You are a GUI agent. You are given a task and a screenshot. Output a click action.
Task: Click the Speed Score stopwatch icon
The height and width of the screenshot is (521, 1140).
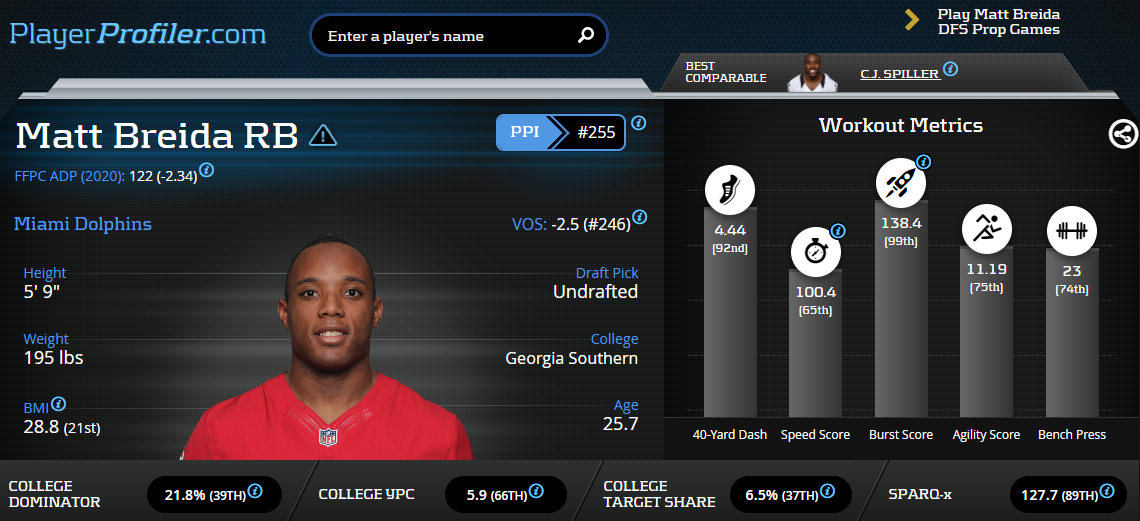[816, 252]
